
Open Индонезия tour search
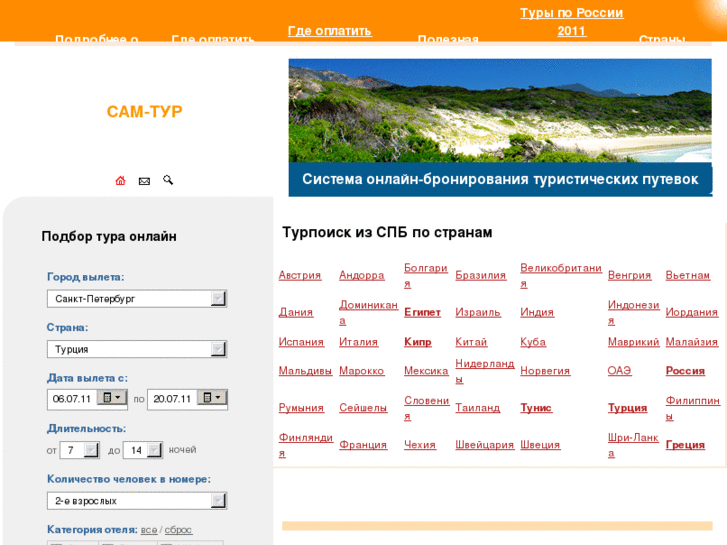coord(633,313)
